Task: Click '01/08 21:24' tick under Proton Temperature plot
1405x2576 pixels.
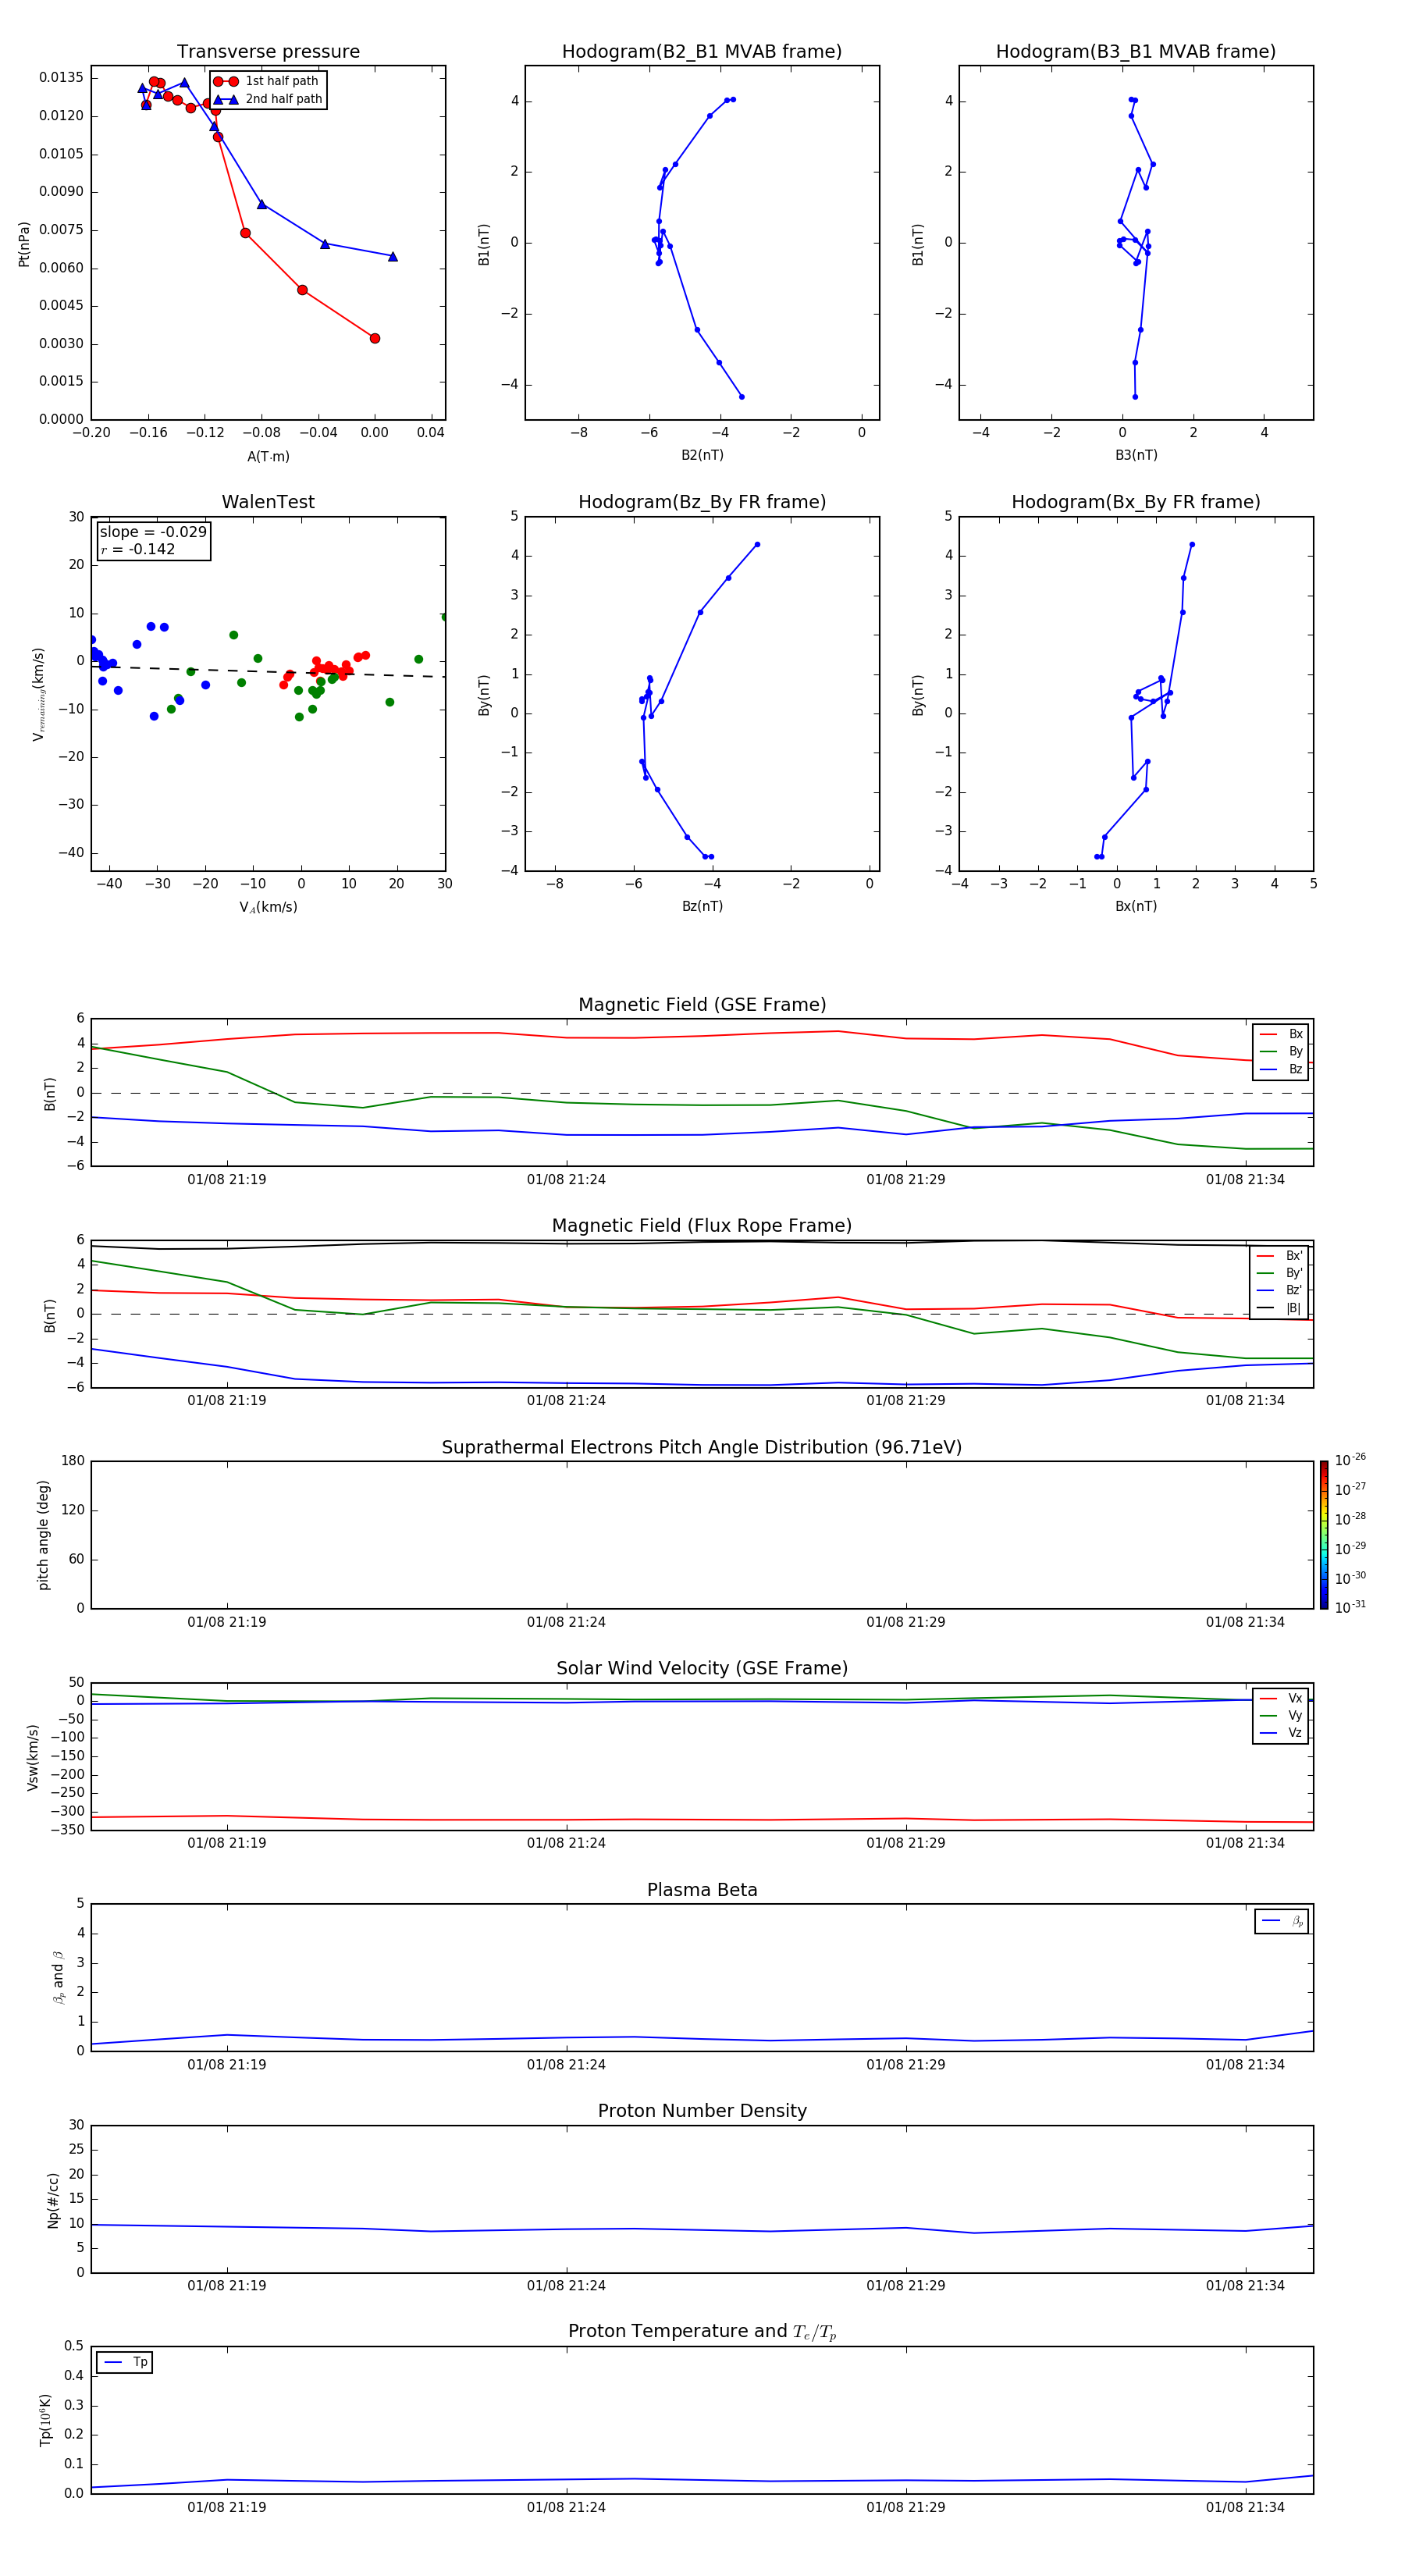Action: pos(566,2507)
